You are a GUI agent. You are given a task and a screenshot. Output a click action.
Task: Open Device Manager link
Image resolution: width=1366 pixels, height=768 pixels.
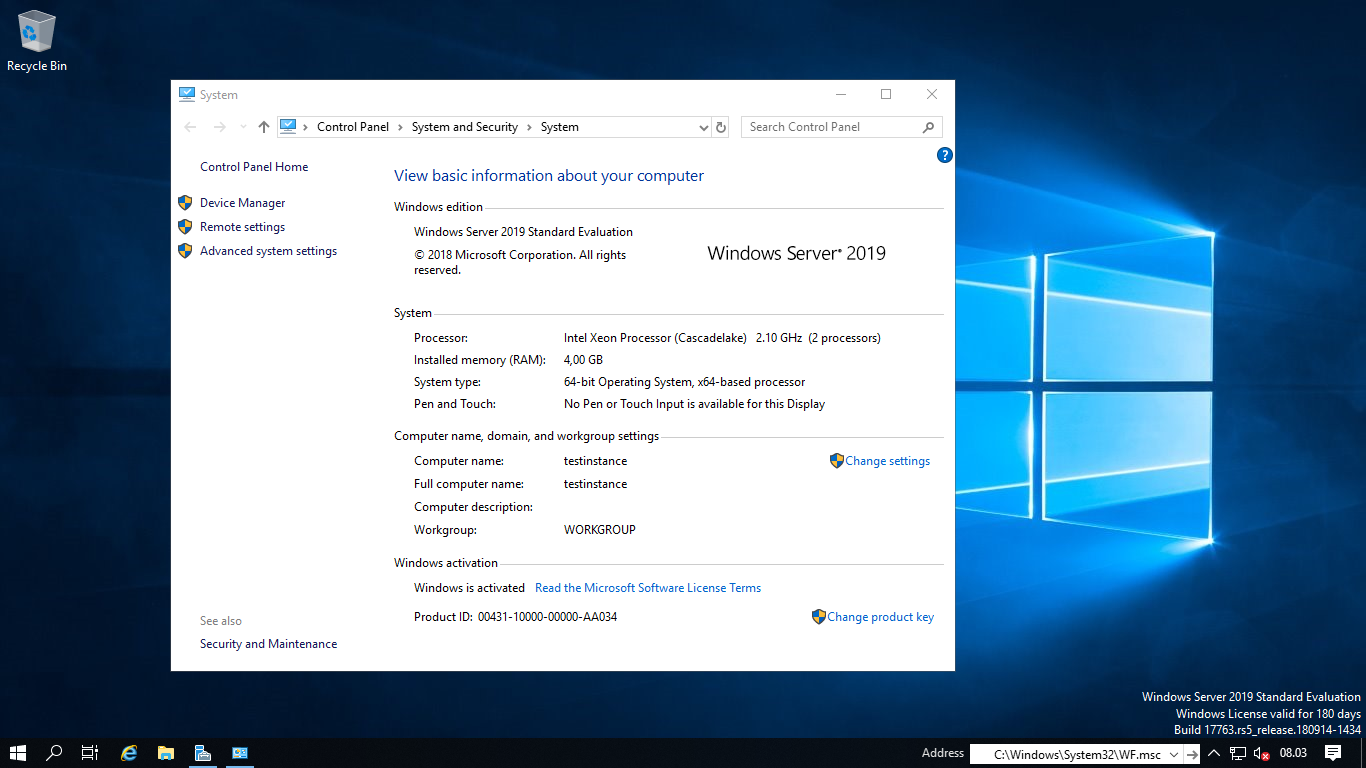[x=242, y=203]
